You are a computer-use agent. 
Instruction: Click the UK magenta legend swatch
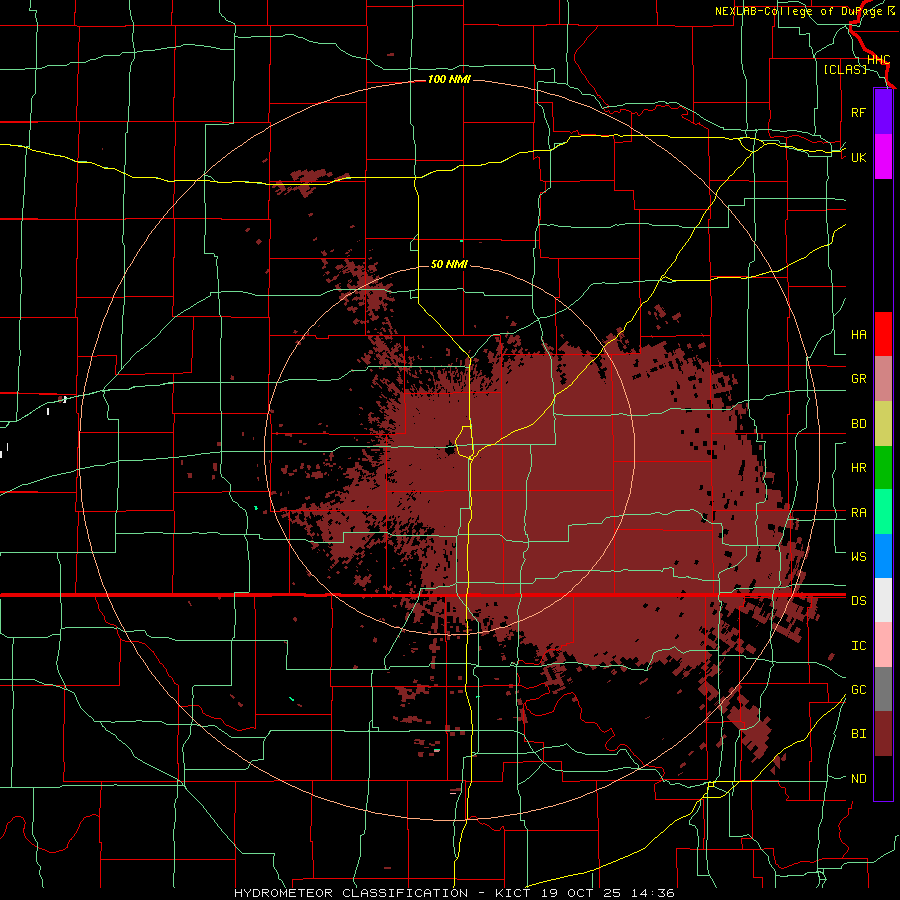pyautogui.click(x=883, y=157)
